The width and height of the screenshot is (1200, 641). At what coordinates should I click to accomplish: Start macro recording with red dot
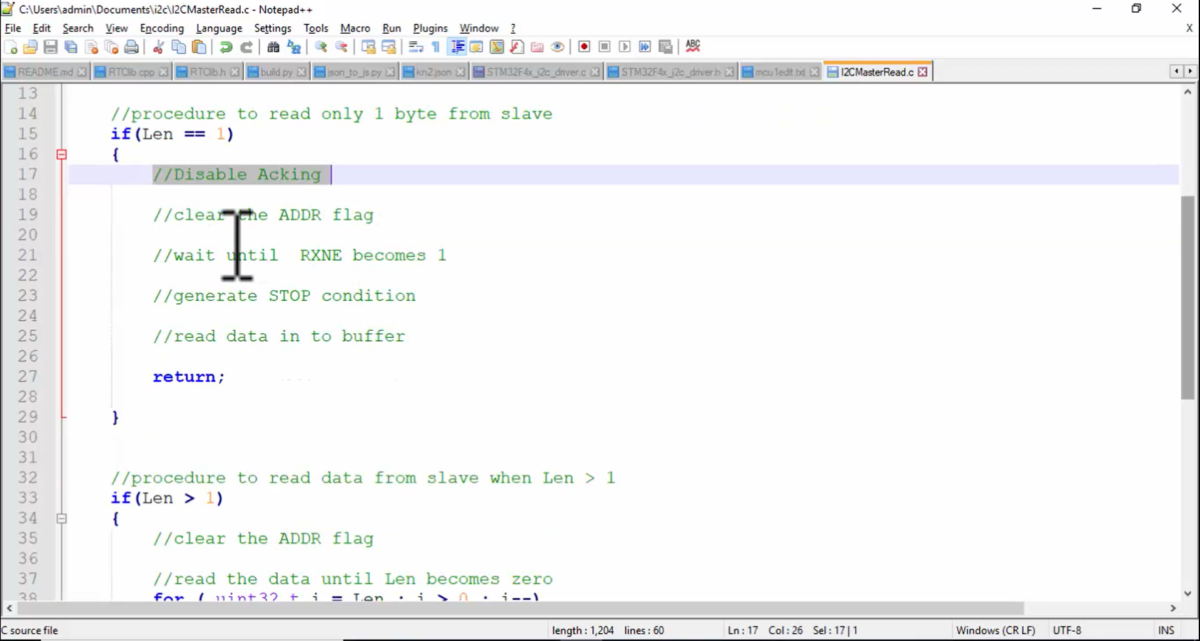[584, 47]
